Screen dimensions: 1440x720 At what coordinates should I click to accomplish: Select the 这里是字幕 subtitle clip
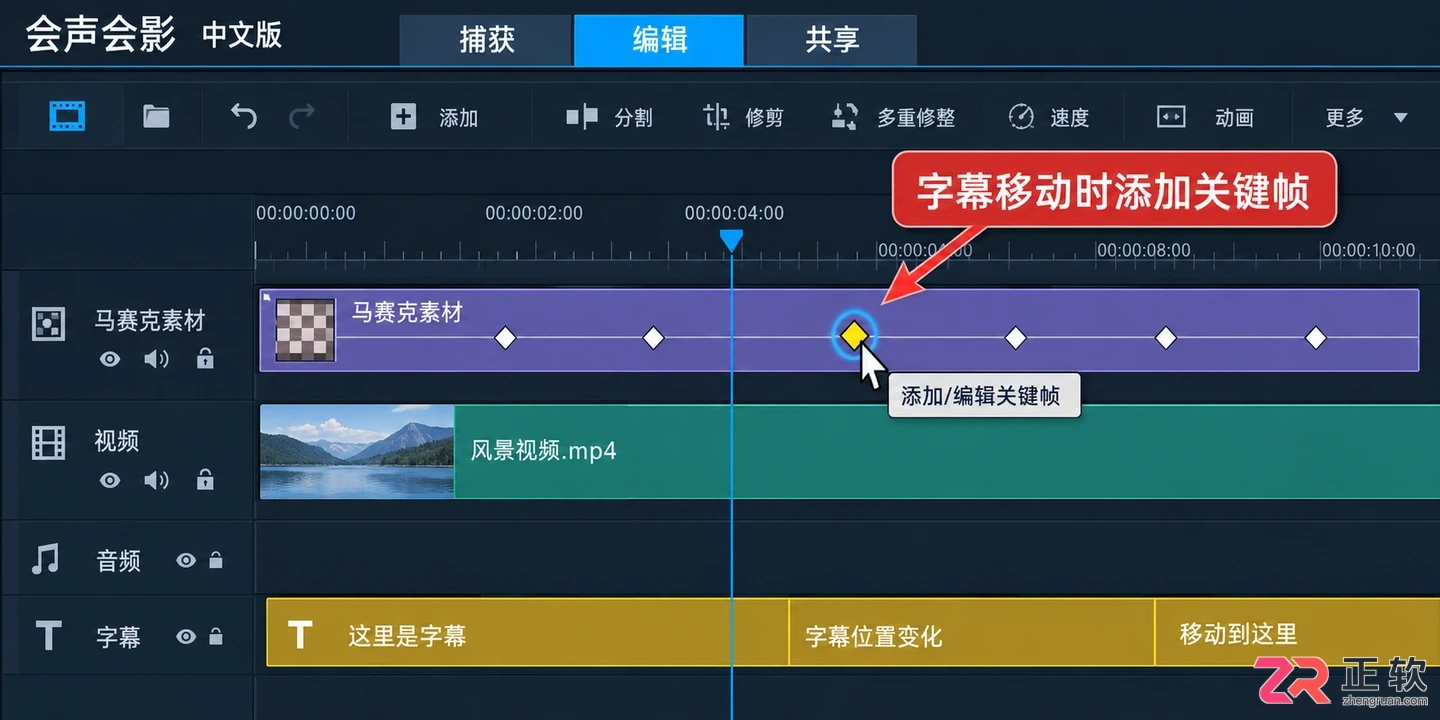(x=528, y=633)
